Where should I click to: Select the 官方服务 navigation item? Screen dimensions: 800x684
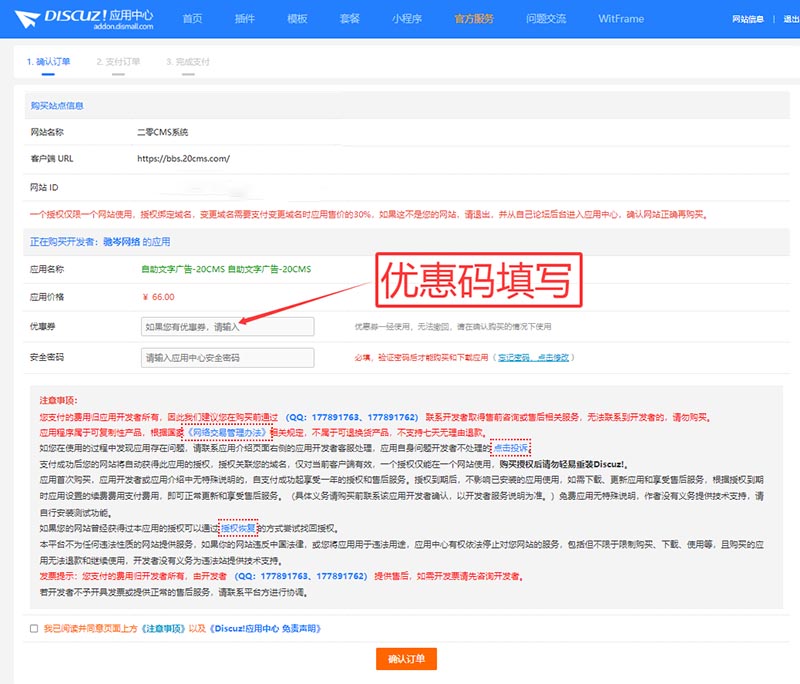point(474,19)
